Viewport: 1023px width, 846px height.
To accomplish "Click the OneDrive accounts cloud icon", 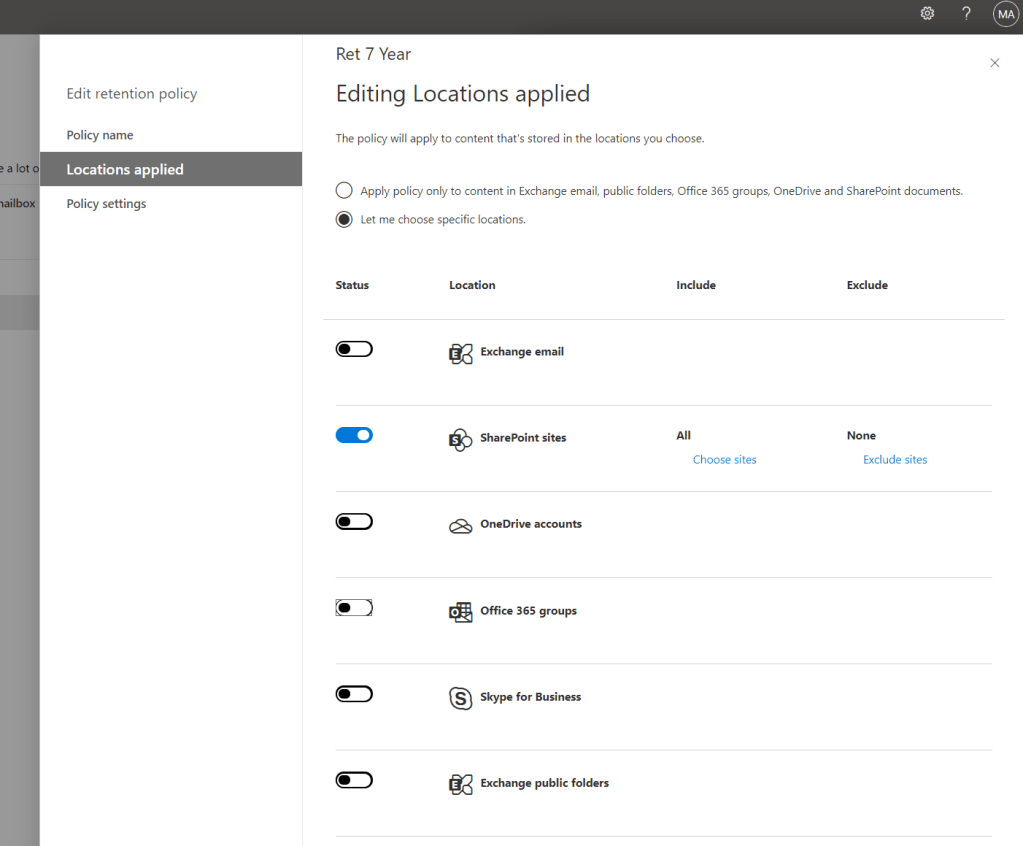I will (x=460, y=526).
